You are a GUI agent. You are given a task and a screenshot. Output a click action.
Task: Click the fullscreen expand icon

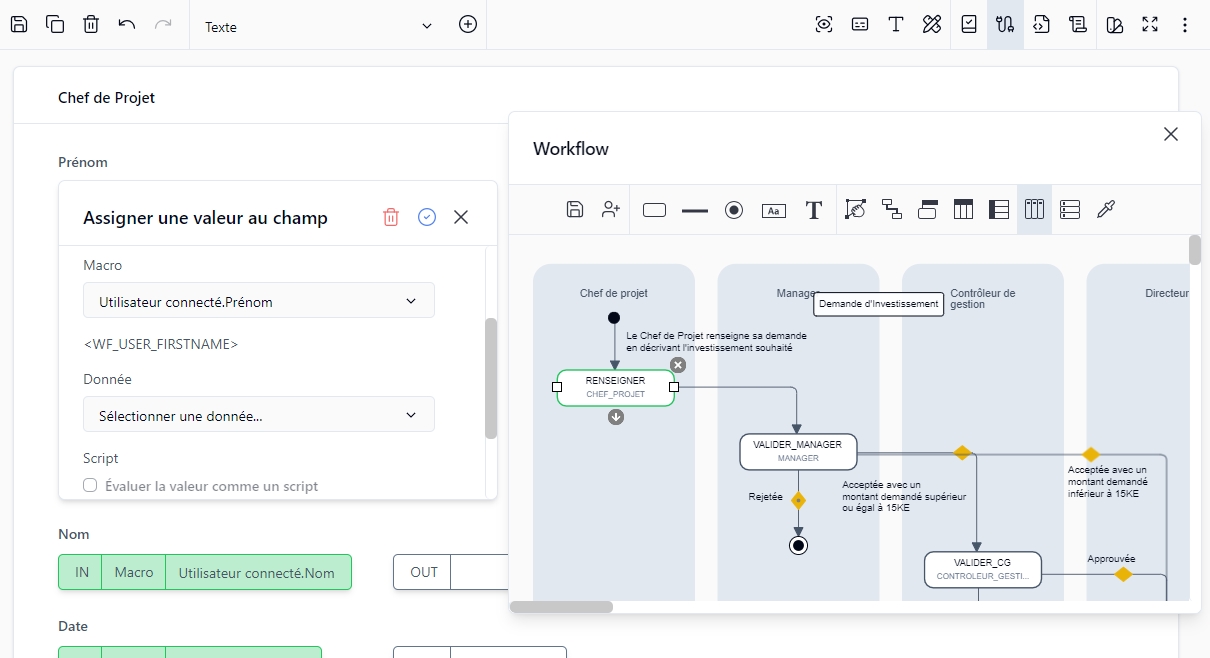[x=1150, y=25]
